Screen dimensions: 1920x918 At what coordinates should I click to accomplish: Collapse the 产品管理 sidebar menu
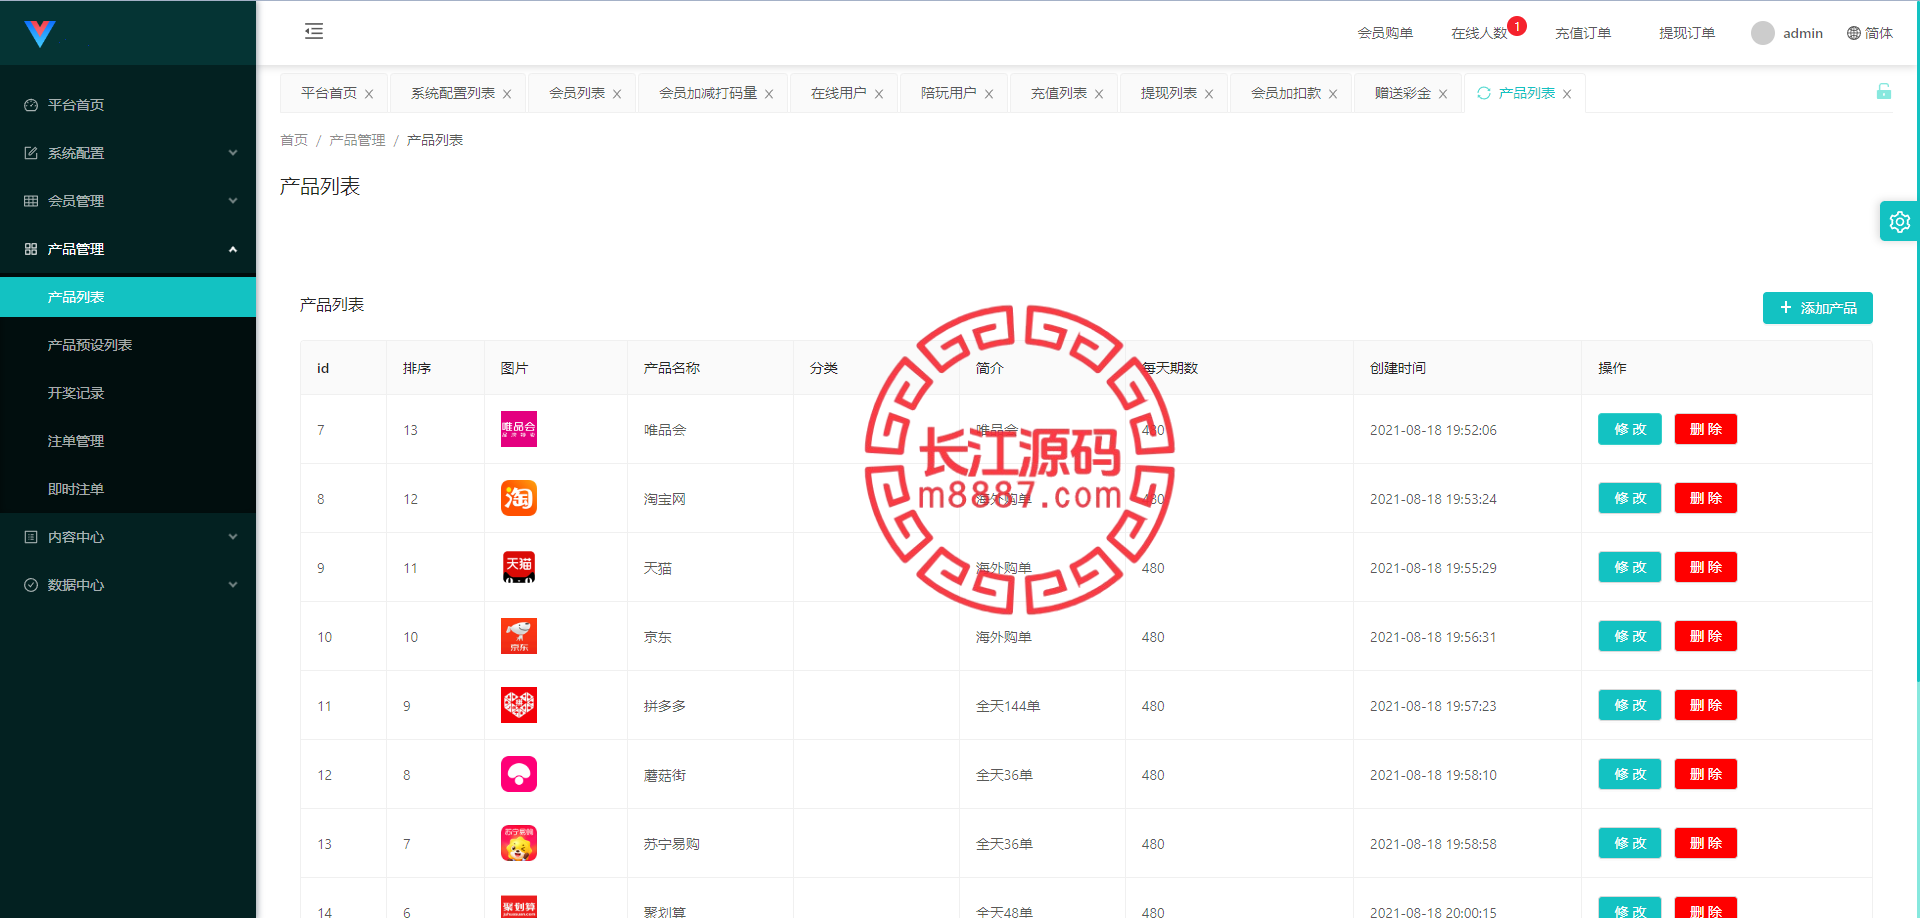click(128, 249)
